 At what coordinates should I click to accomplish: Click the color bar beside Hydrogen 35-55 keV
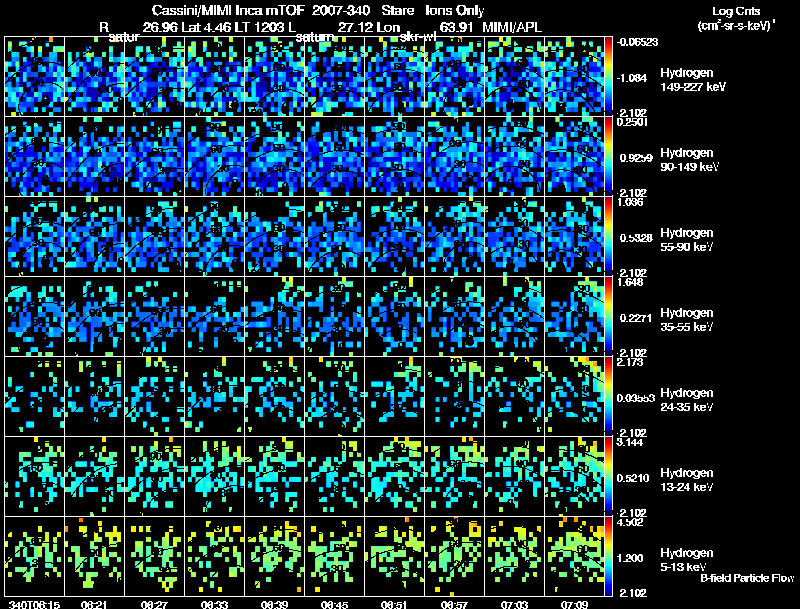pyautogui.click(x=608, y=316)
